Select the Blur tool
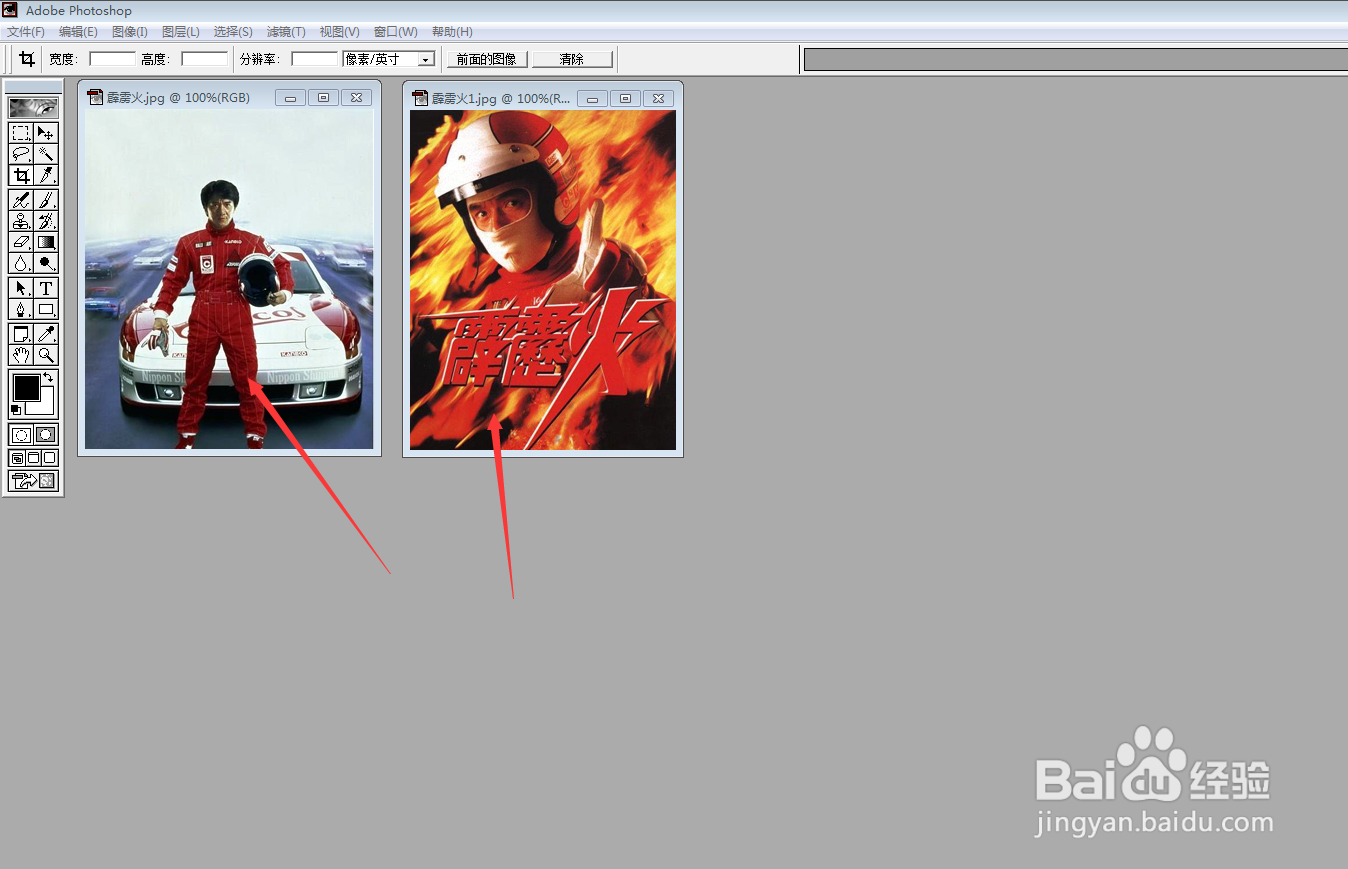 21,263
